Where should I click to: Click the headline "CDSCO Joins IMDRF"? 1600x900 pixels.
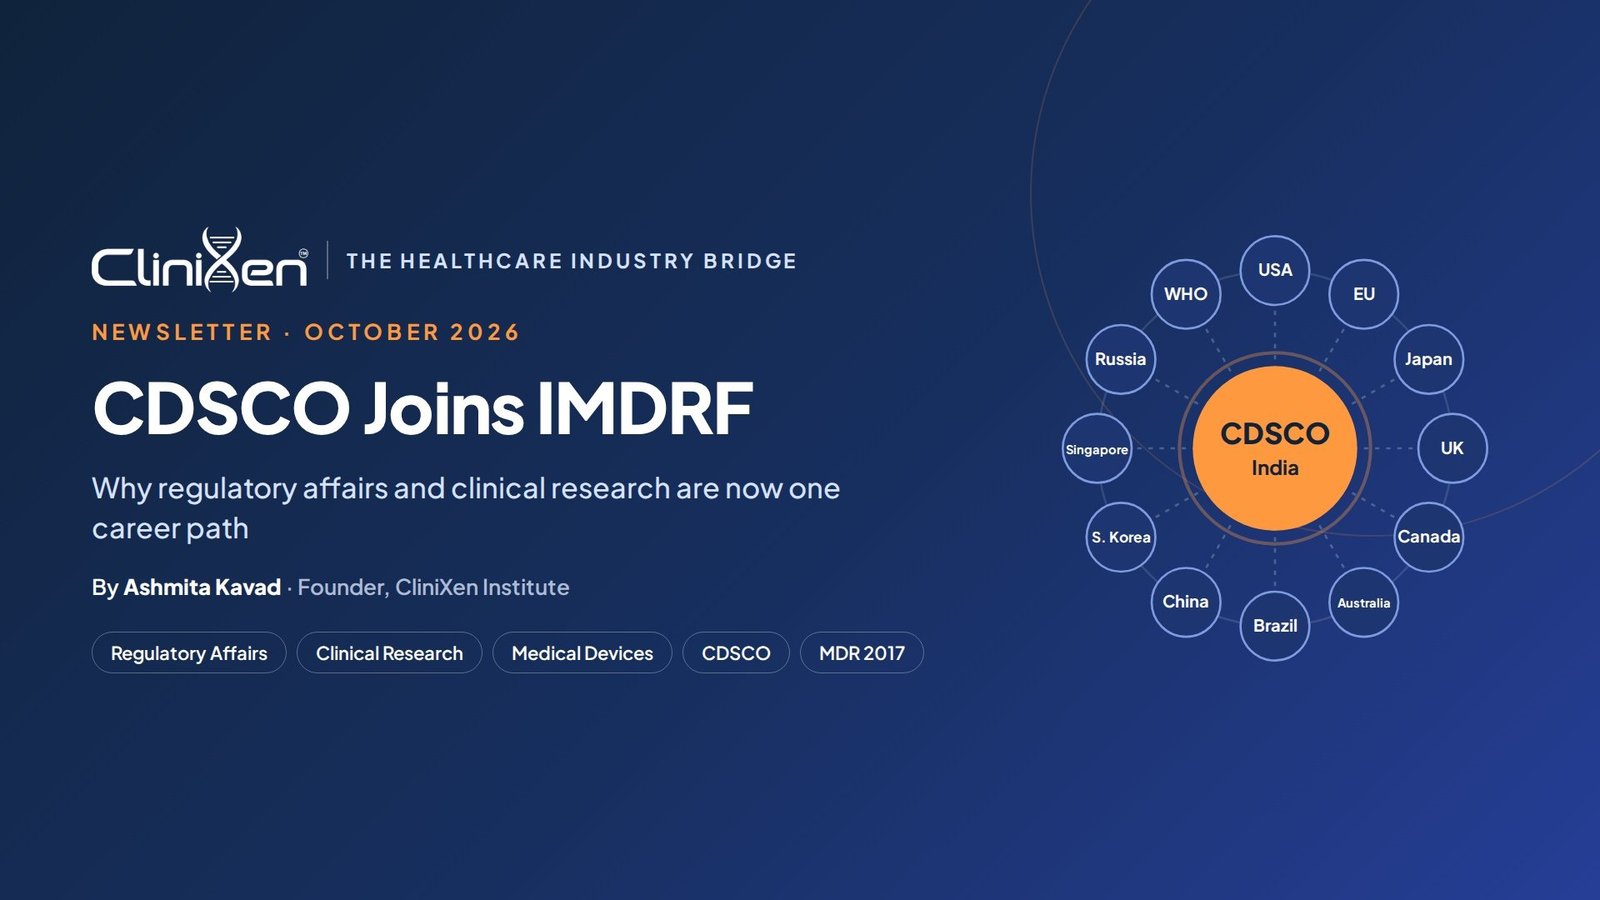[x=422, y=408]
